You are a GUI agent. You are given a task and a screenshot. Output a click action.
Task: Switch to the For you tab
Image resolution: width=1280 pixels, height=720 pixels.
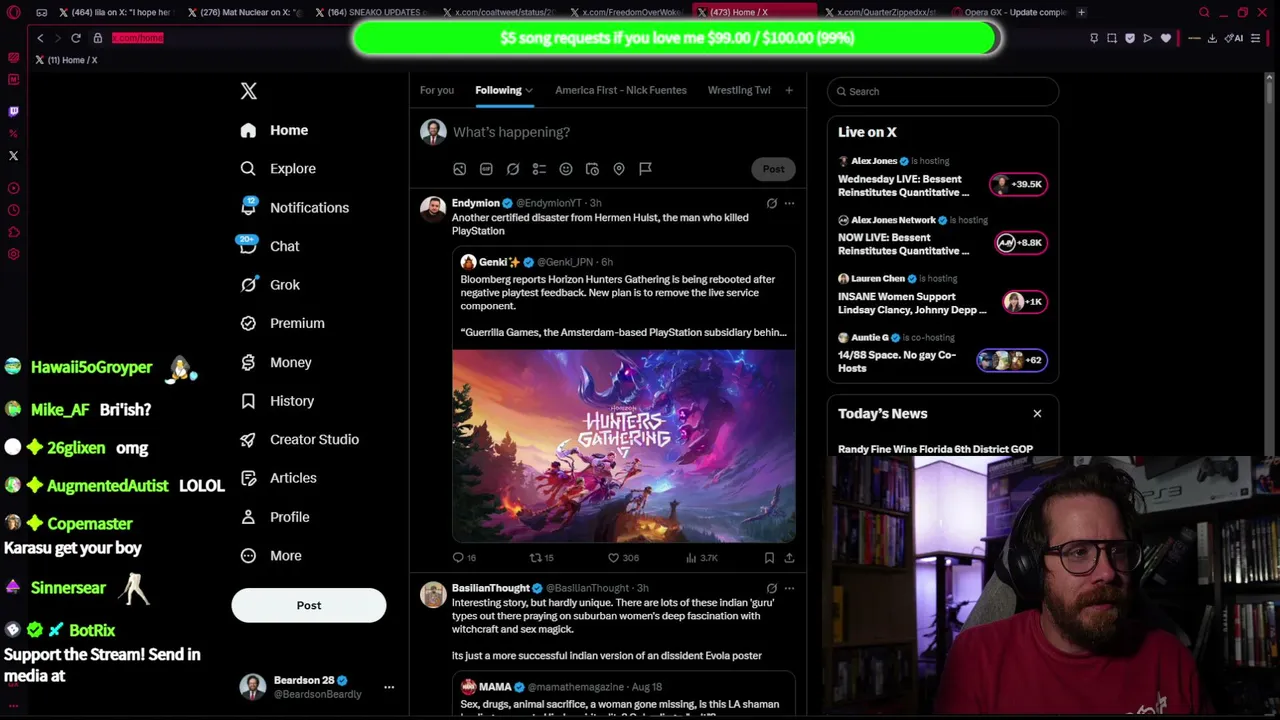(x=437, y=90)
